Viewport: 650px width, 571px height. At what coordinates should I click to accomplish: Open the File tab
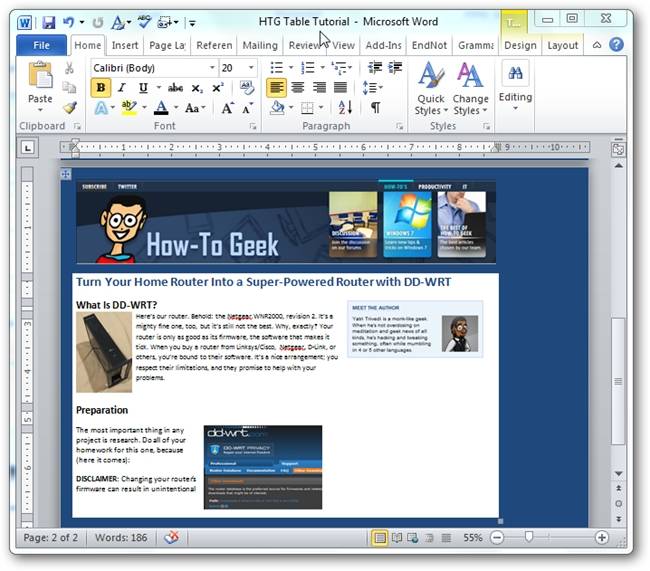41,45
